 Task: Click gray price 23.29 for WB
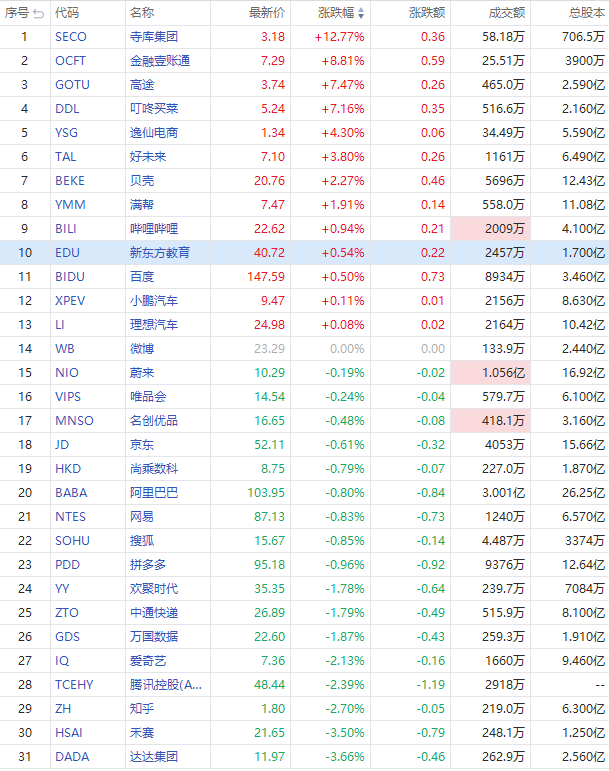click(269, 349)
